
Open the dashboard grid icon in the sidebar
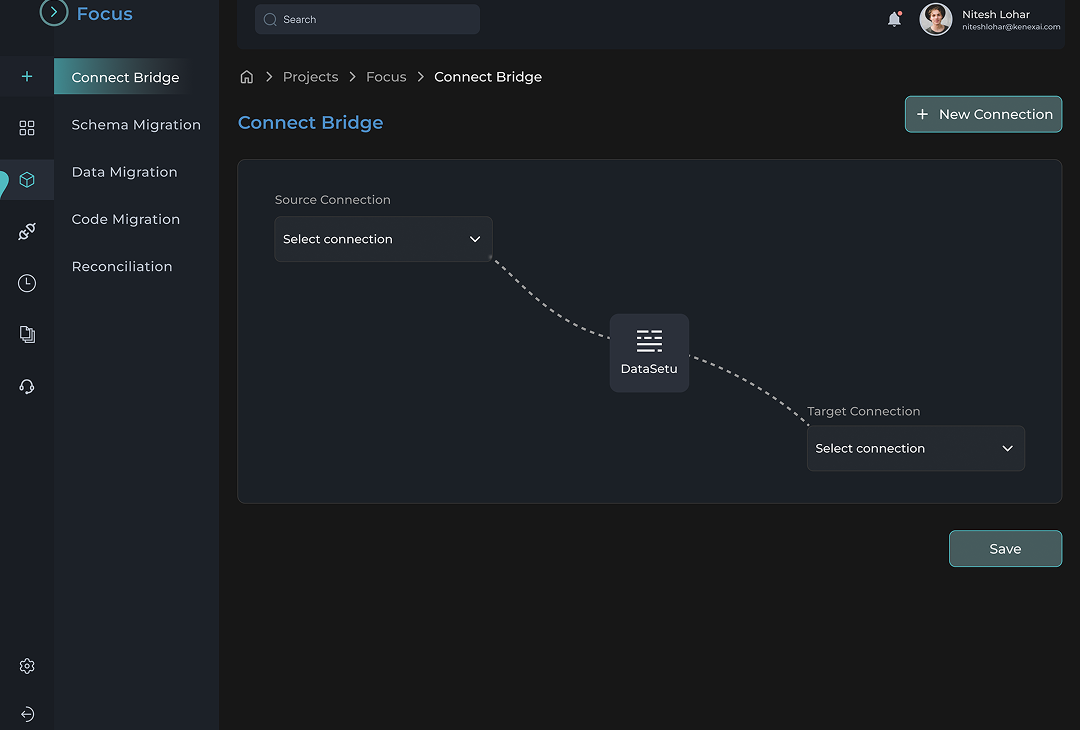click(x=27, y=128)
